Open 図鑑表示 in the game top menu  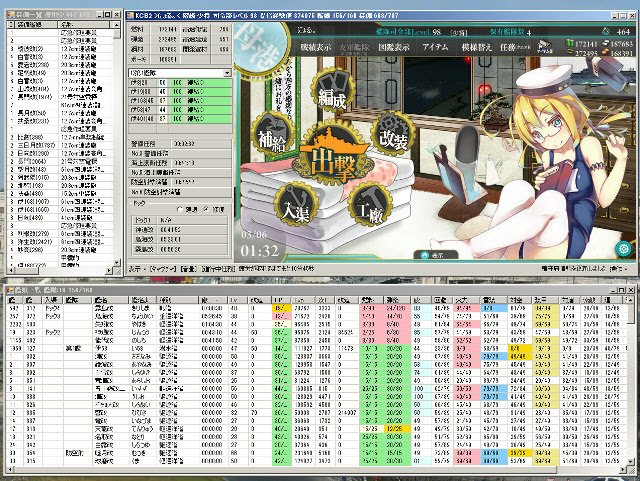pos(393,47)
